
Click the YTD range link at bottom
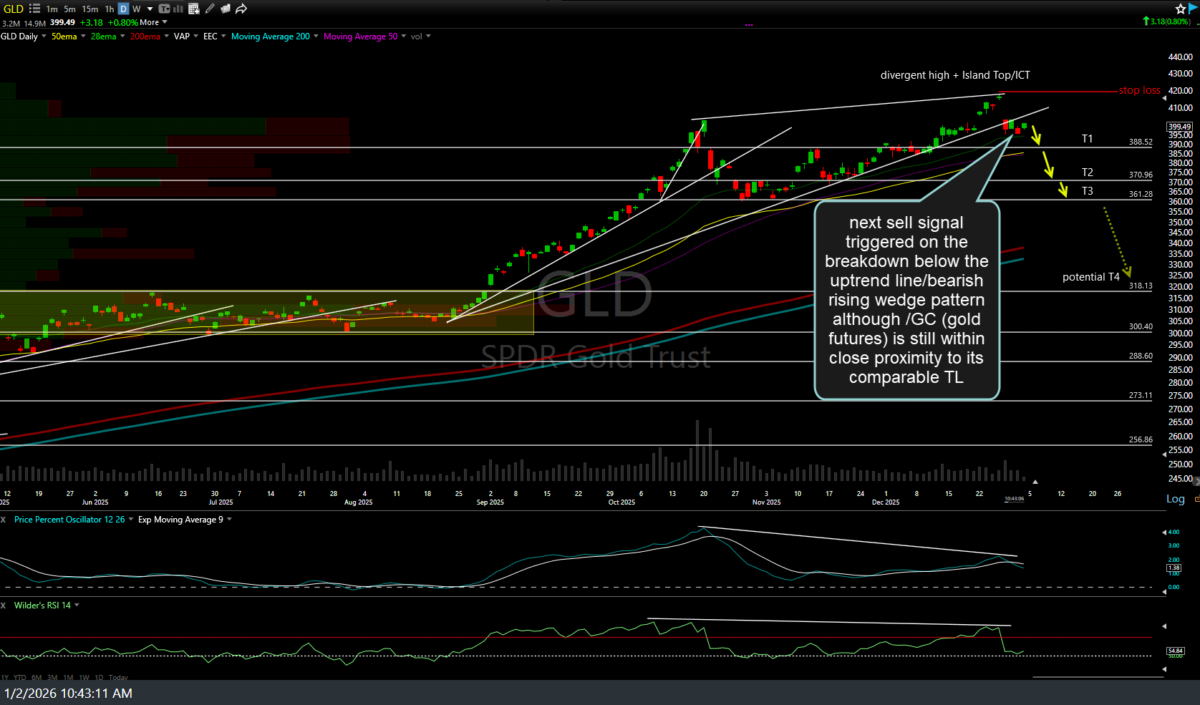click(x=20, y=677)
